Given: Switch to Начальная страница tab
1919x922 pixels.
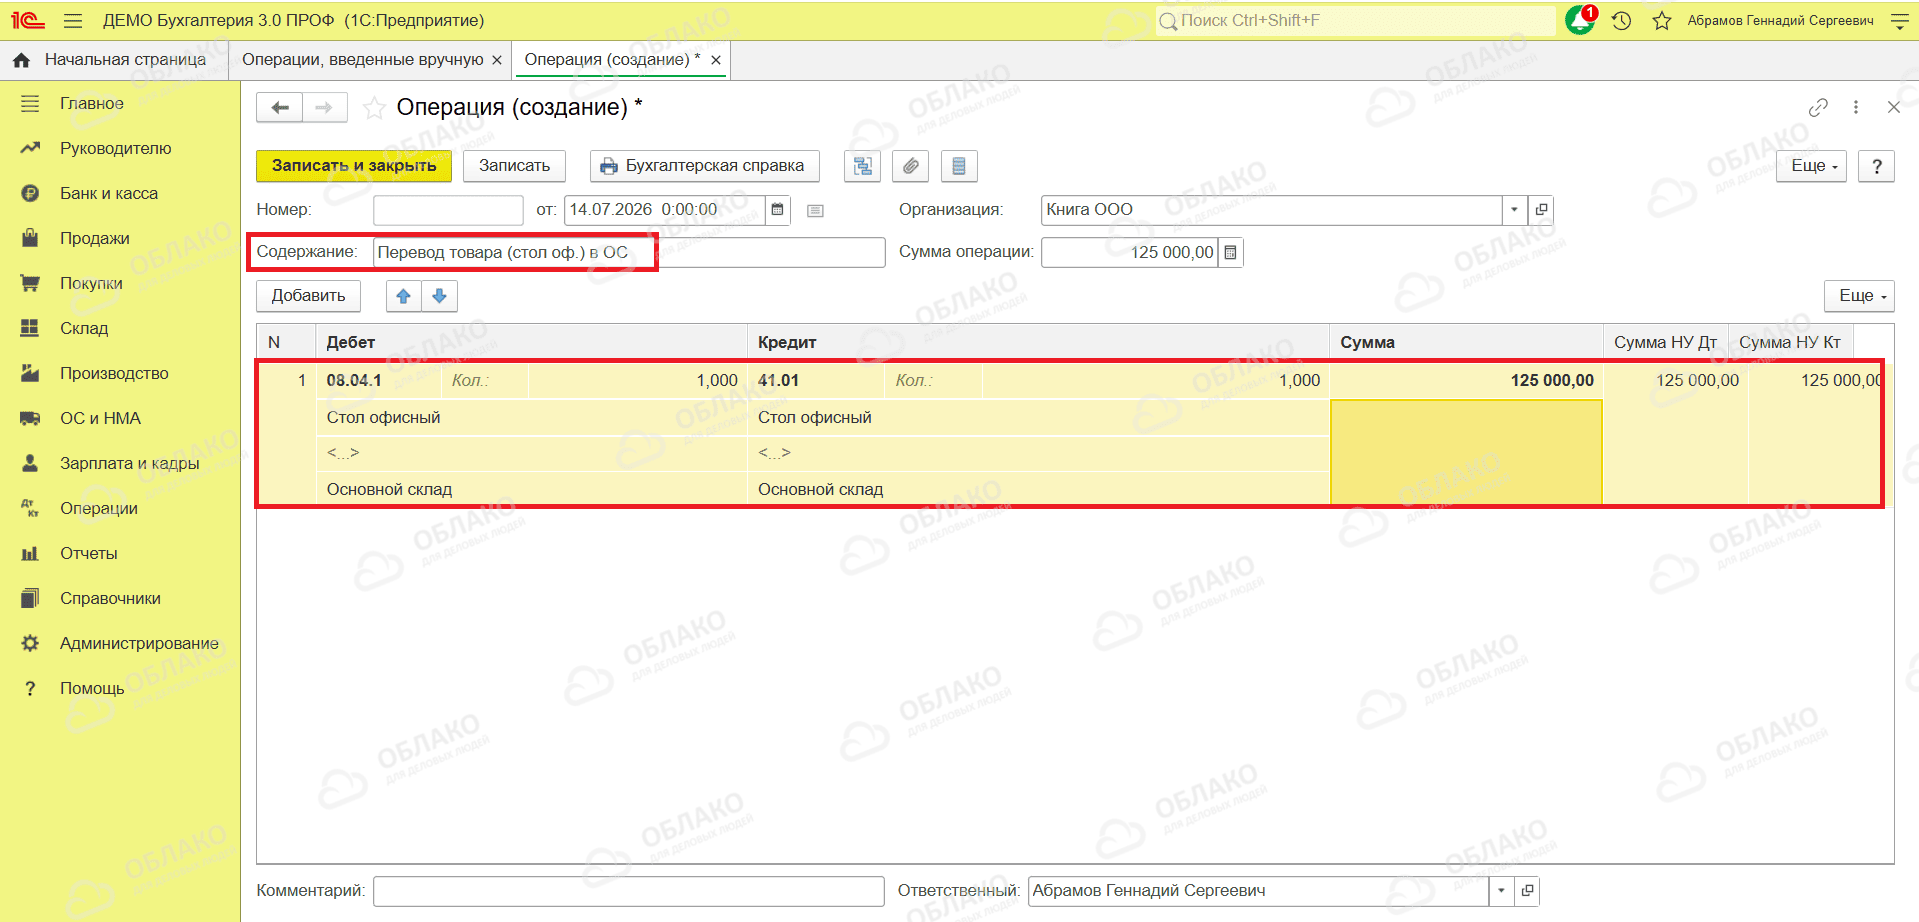Looking at the screenshot, I should (114, 60).
